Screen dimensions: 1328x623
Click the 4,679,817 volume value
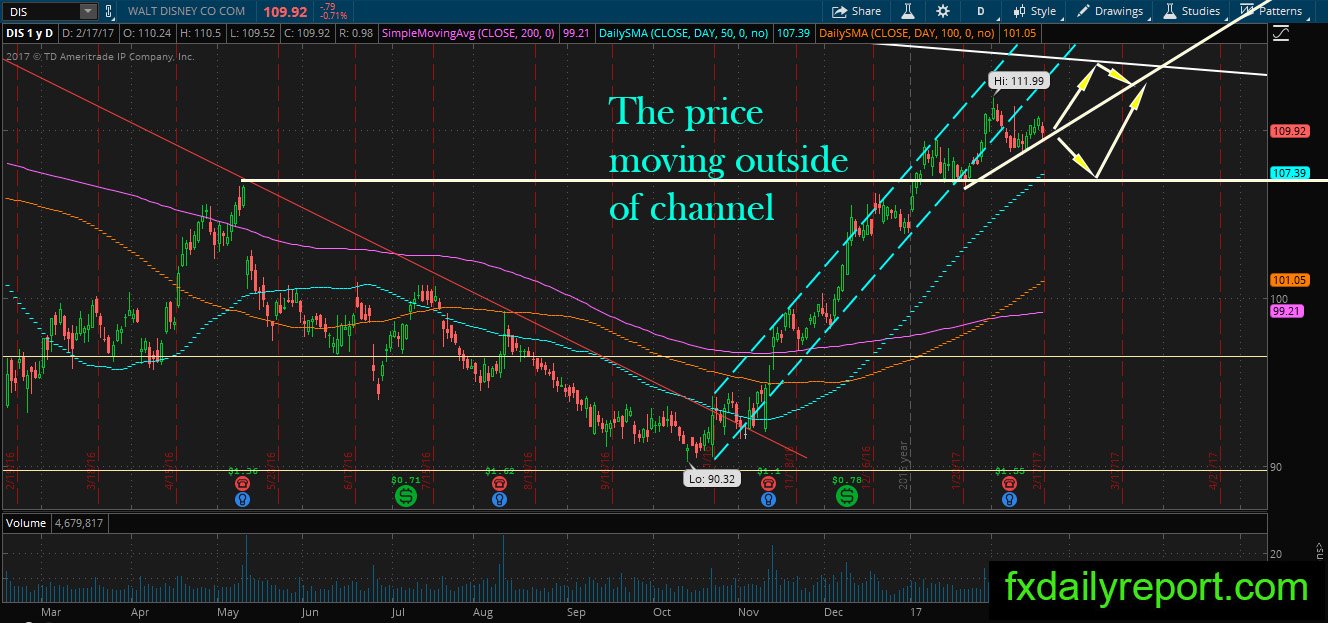pyautogui.click(x=77, y=522)
